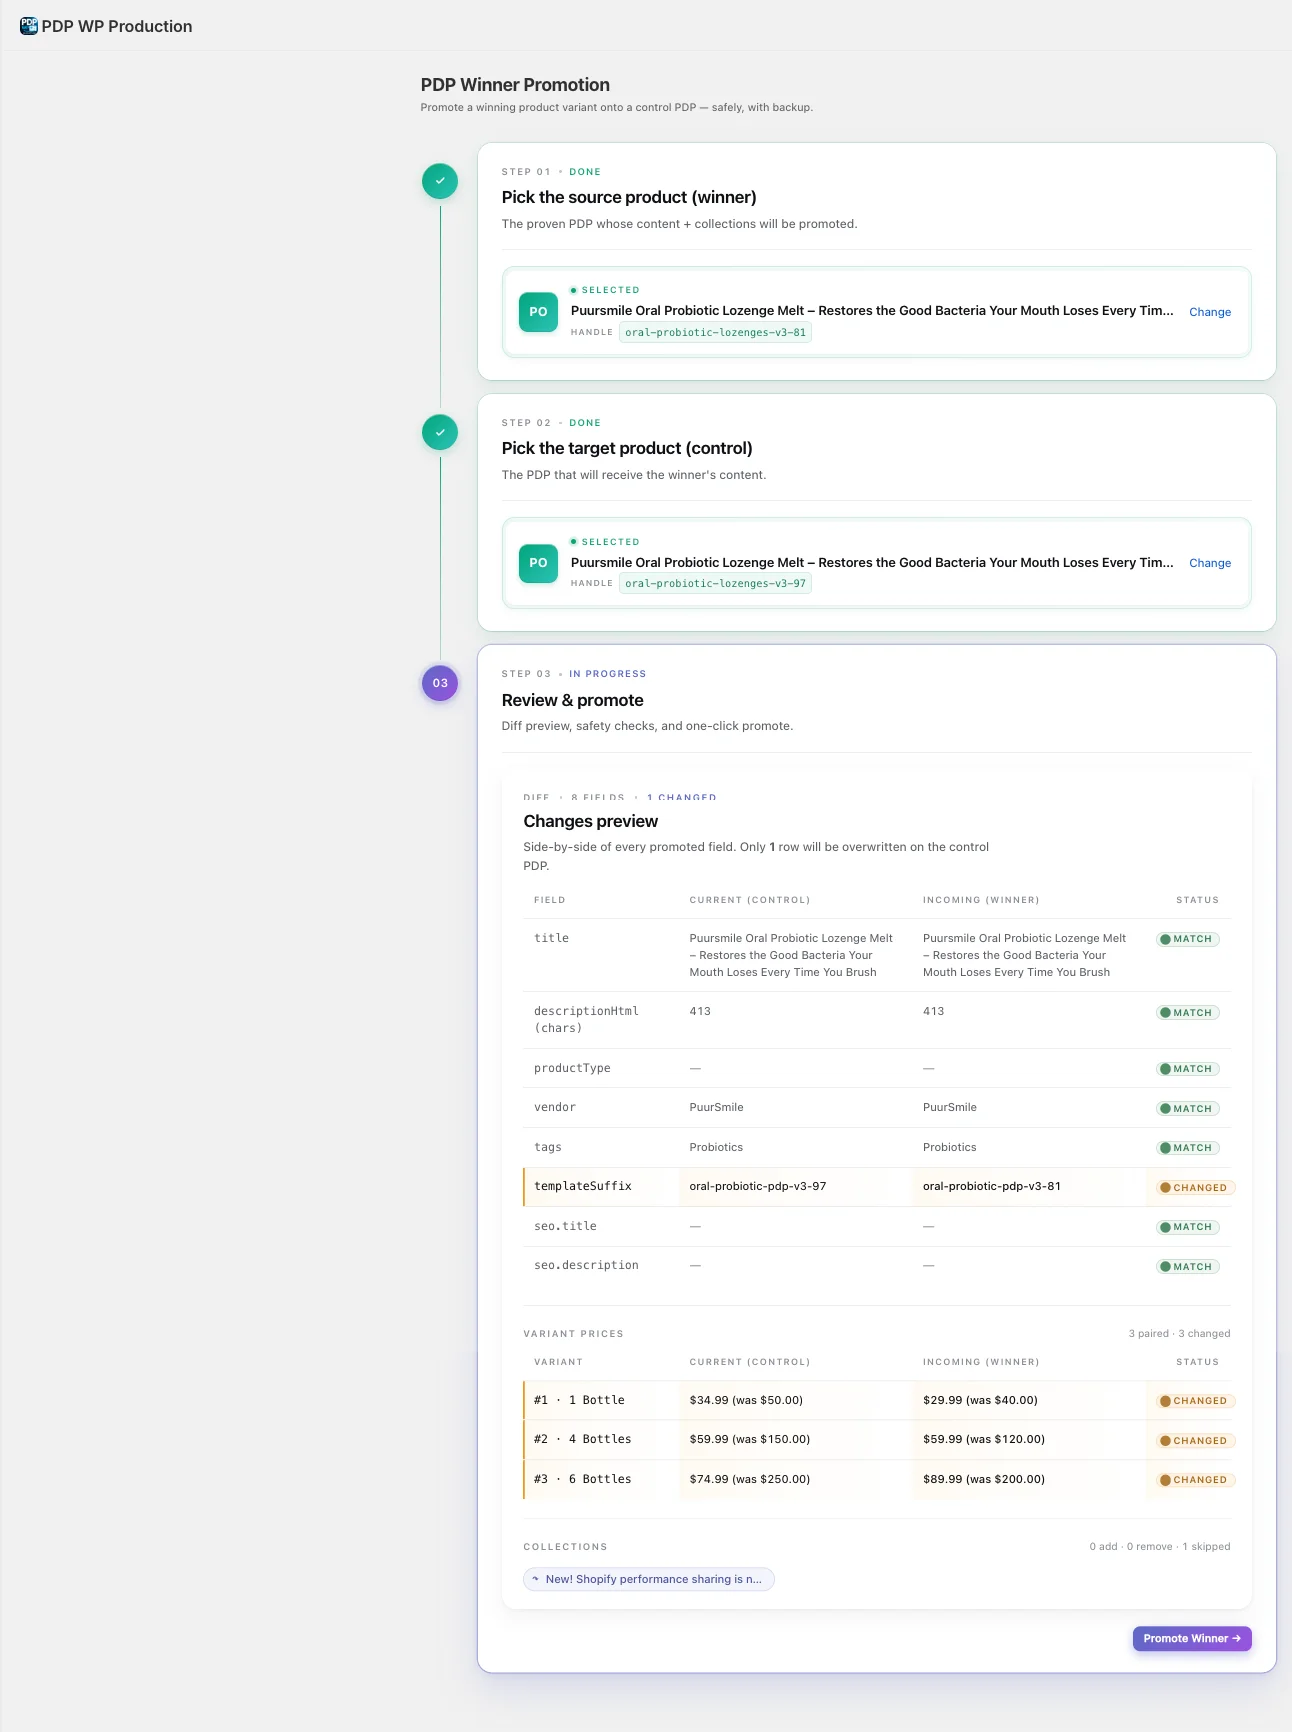Click the current price $74.99 (was $250.00)
This screenshot has height=1732, width=1292.
(750, 1479)
